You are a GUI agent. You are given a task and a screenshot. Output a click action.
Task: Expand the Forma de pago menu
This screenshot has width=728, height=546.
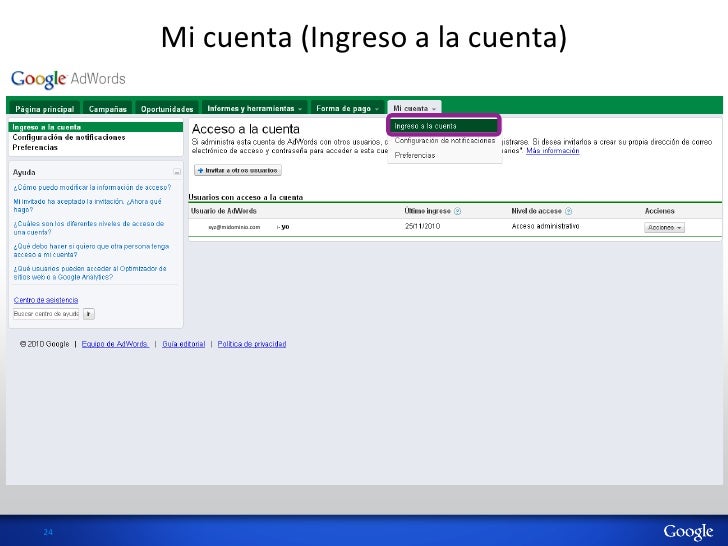(347, 108)
